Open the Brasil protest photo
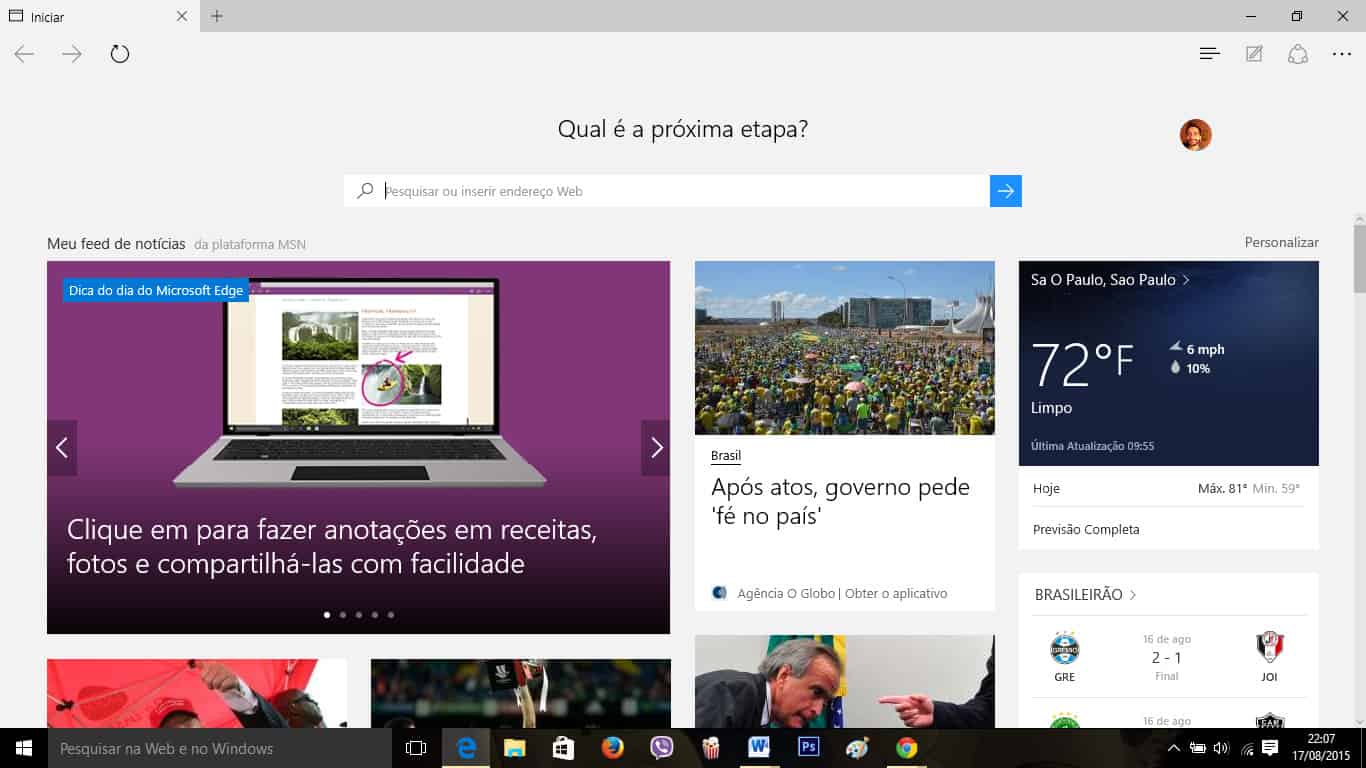 tap(845, 348)
